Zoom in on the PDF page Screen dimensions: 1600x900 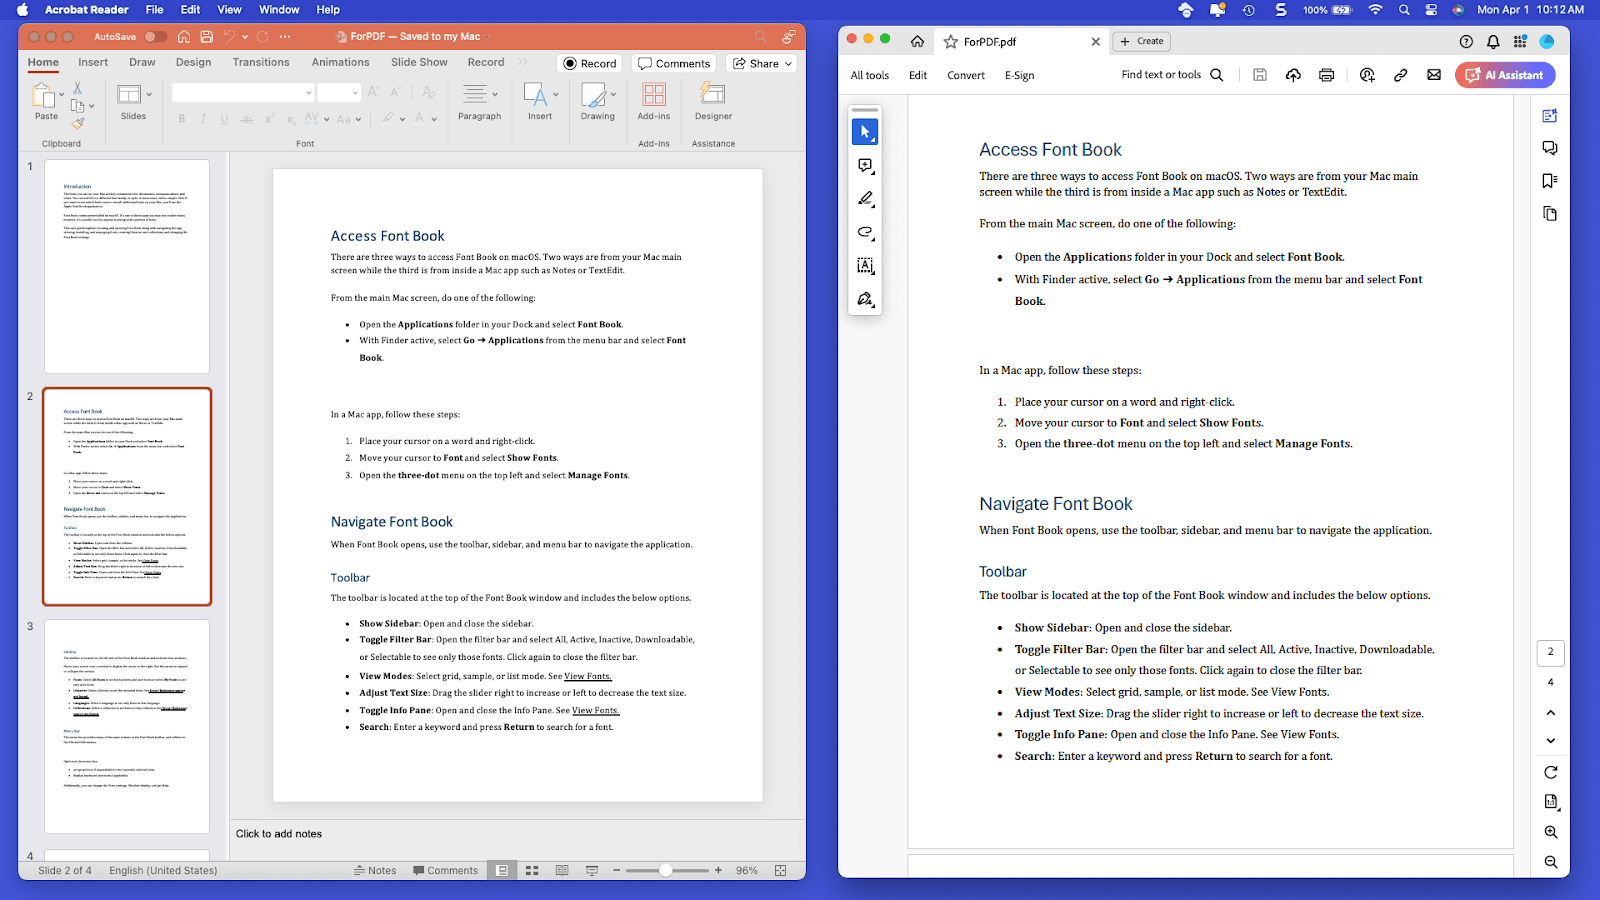[x=1551, y=832]
